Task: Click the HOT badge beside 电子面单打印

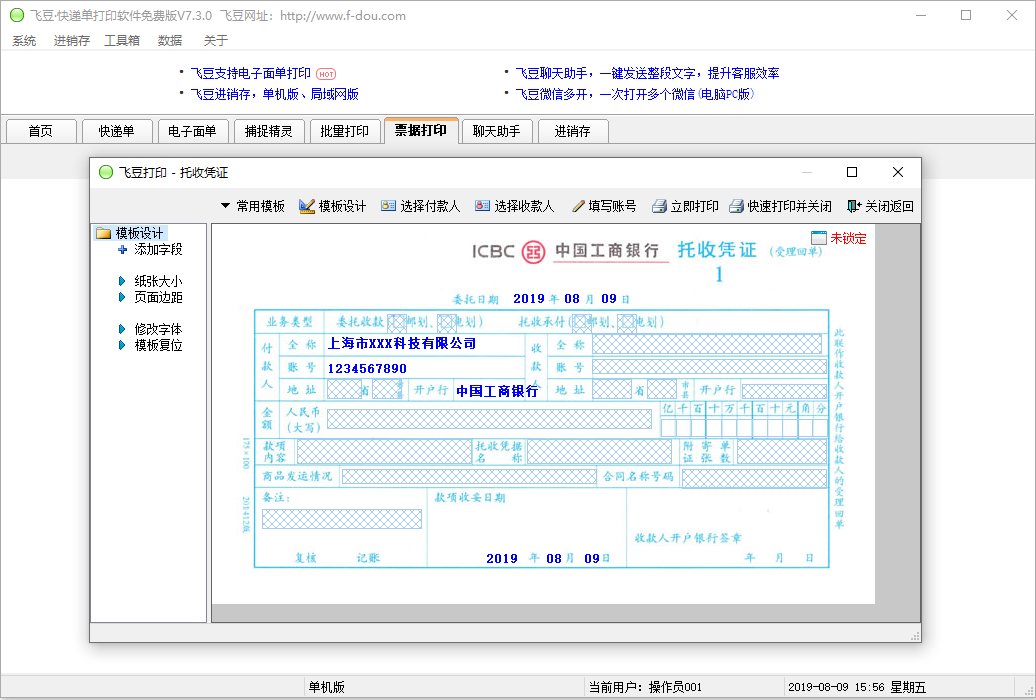Action: point(326,74)
